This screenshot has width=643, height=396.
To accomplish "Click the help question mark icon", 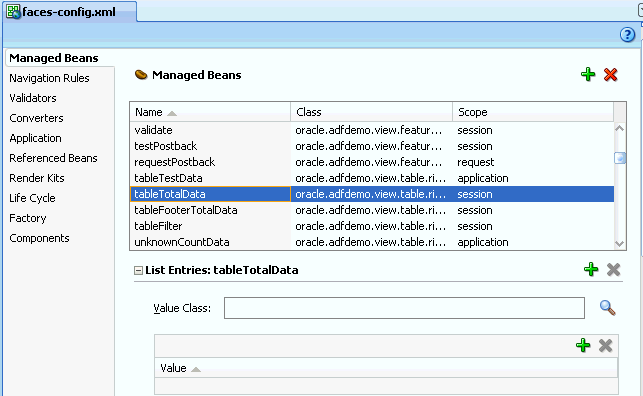I will pos(627,35).
